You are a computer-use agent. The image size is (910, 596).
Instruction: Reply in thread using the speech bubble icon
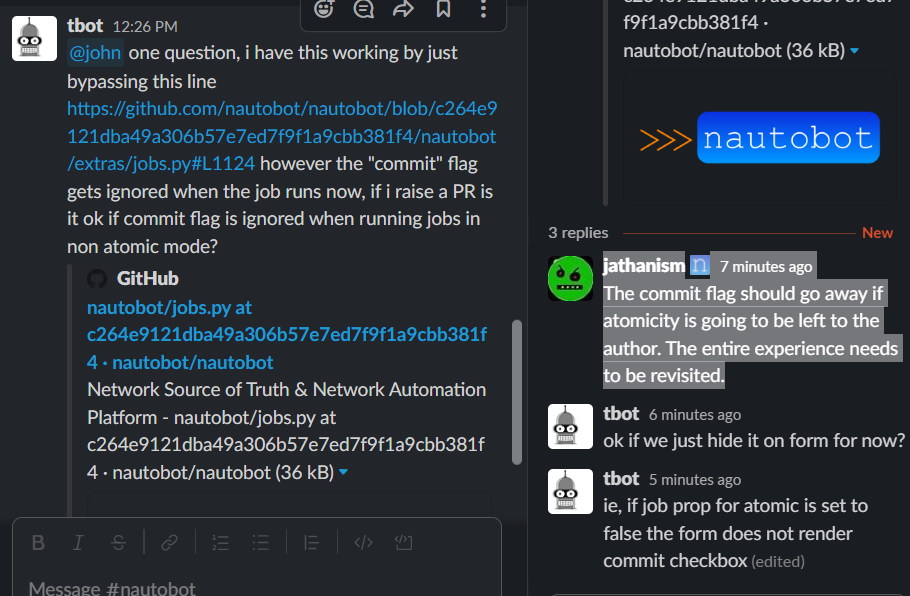(x=363, y=10)
